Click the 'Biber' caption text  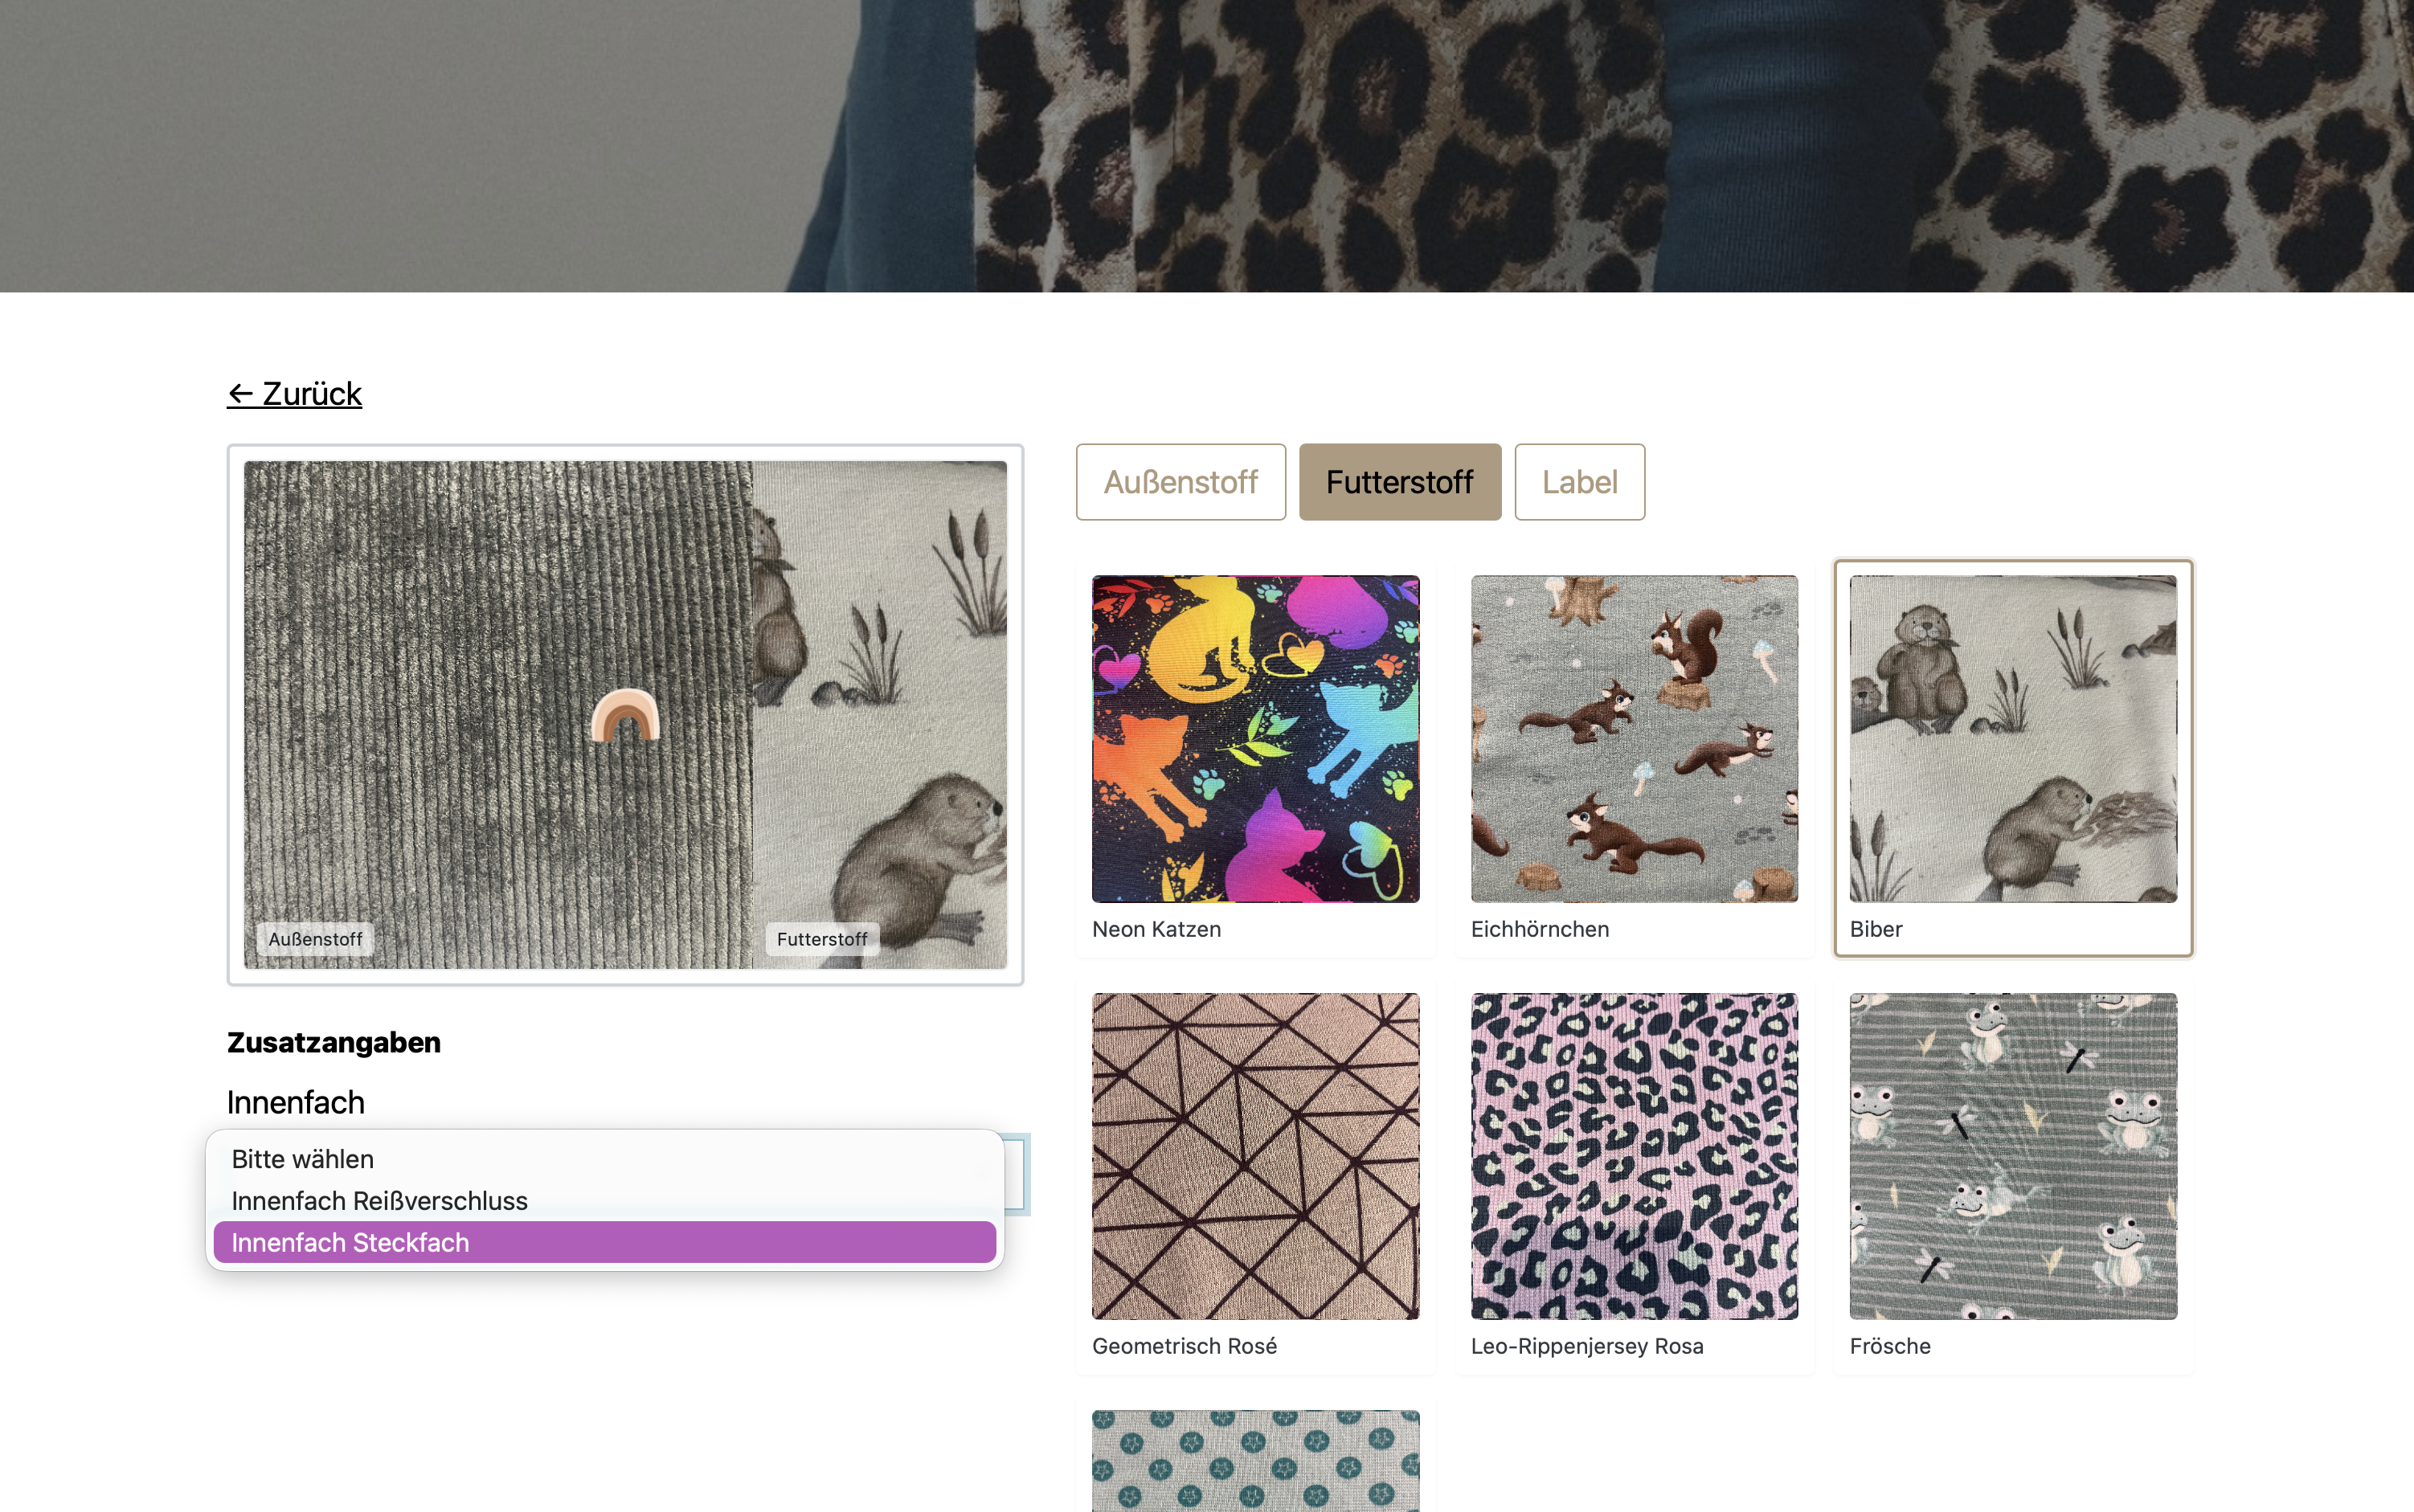[x=1876, y=929]
